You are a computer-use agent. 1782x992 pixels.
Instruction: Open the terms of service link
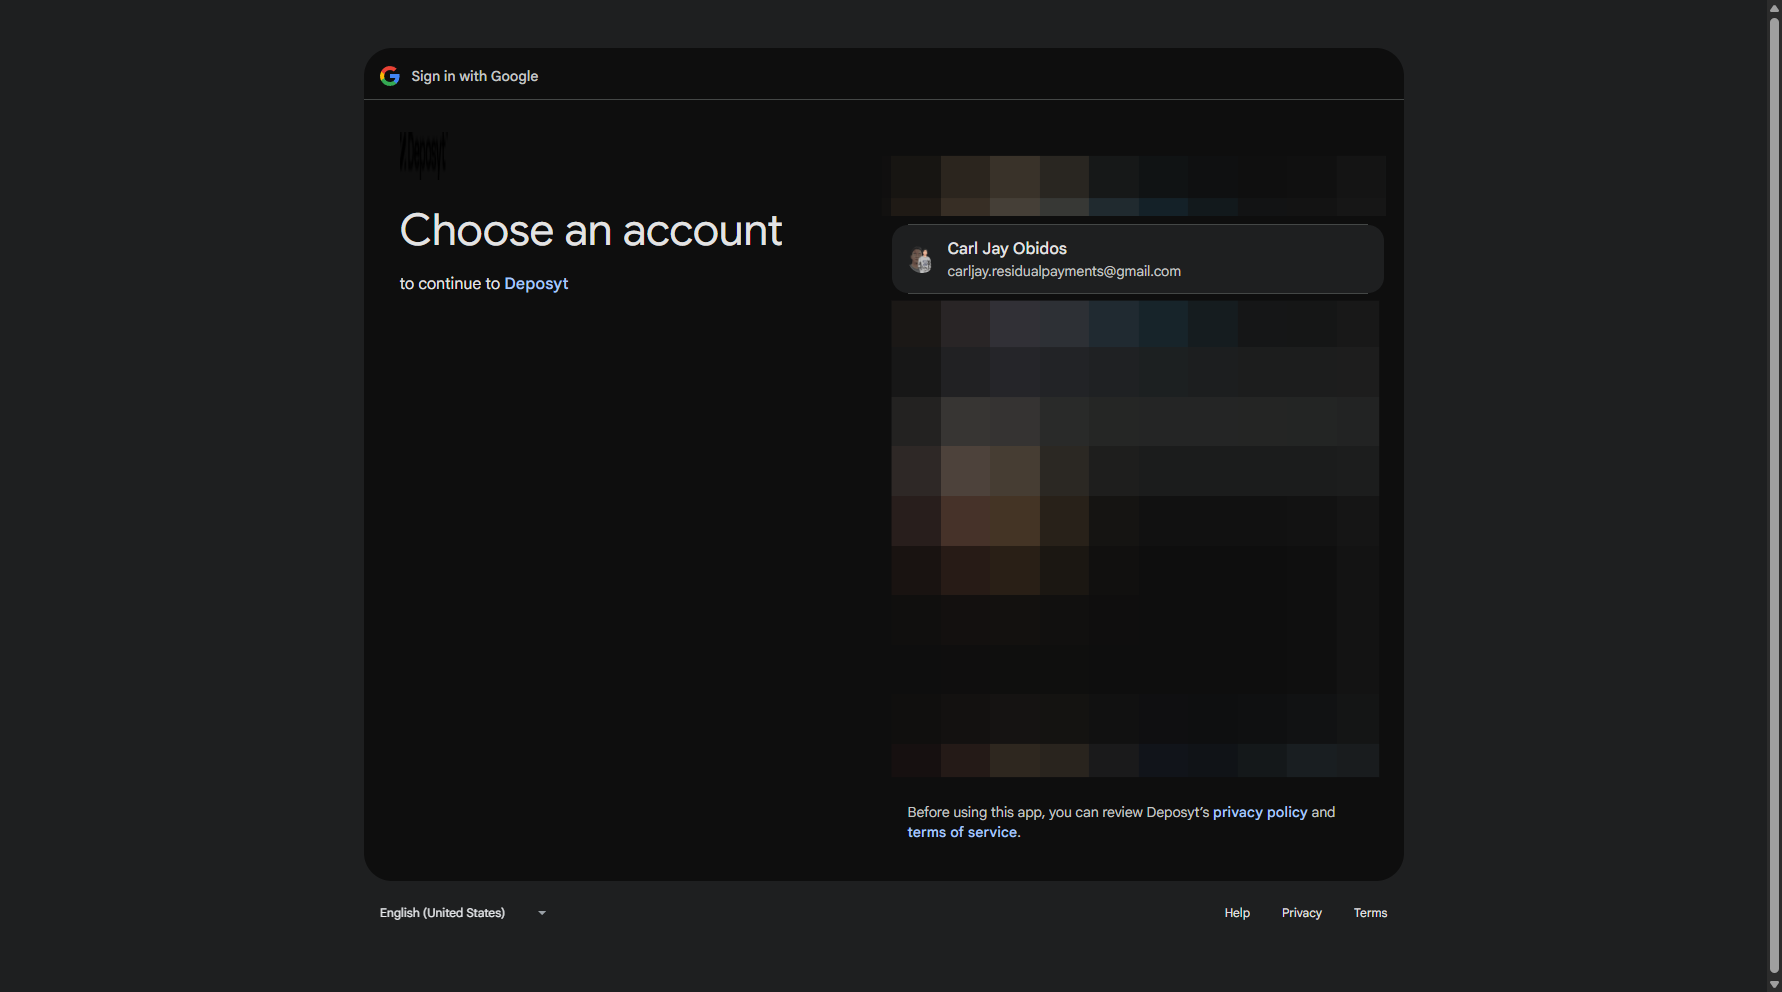[x=962, y=832]
